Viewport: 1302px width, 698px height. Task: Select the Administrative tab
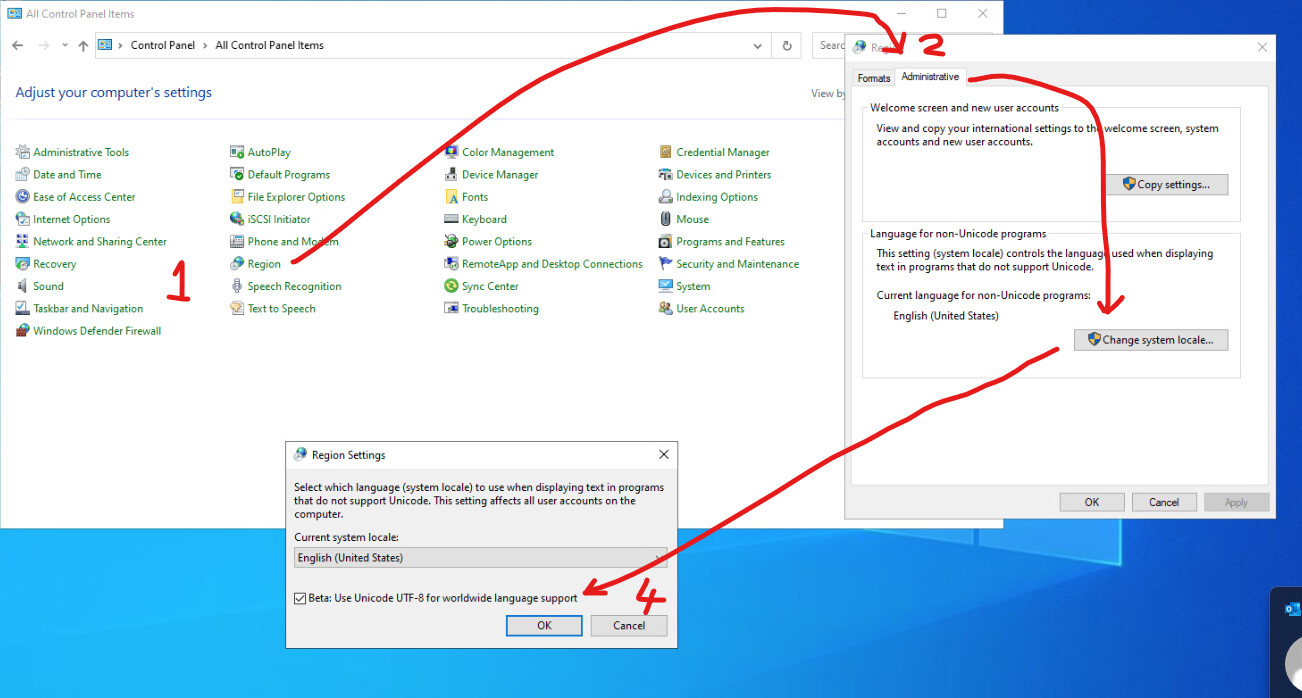click(x=930, y=77)
